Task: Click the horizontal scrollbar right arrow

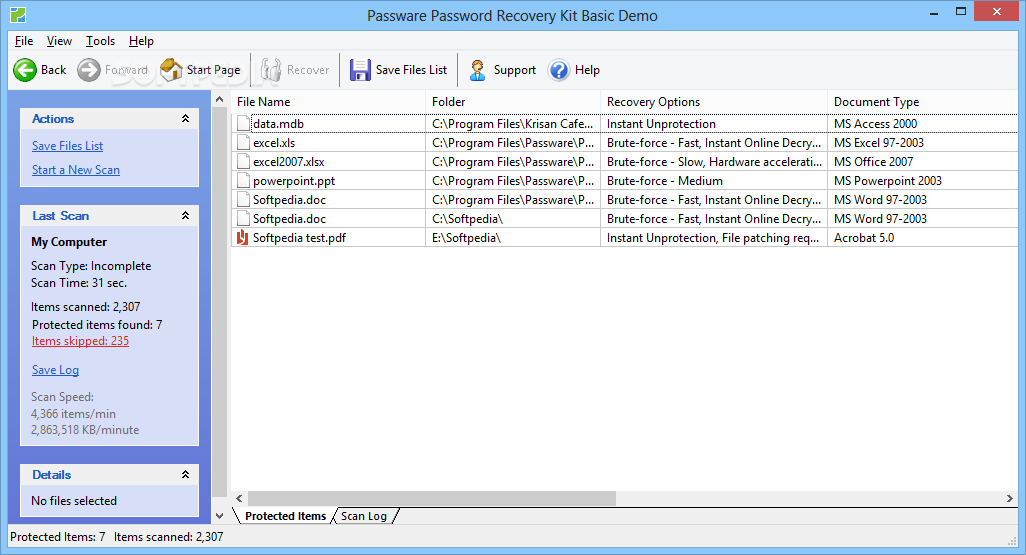Action: [1010, 499]
